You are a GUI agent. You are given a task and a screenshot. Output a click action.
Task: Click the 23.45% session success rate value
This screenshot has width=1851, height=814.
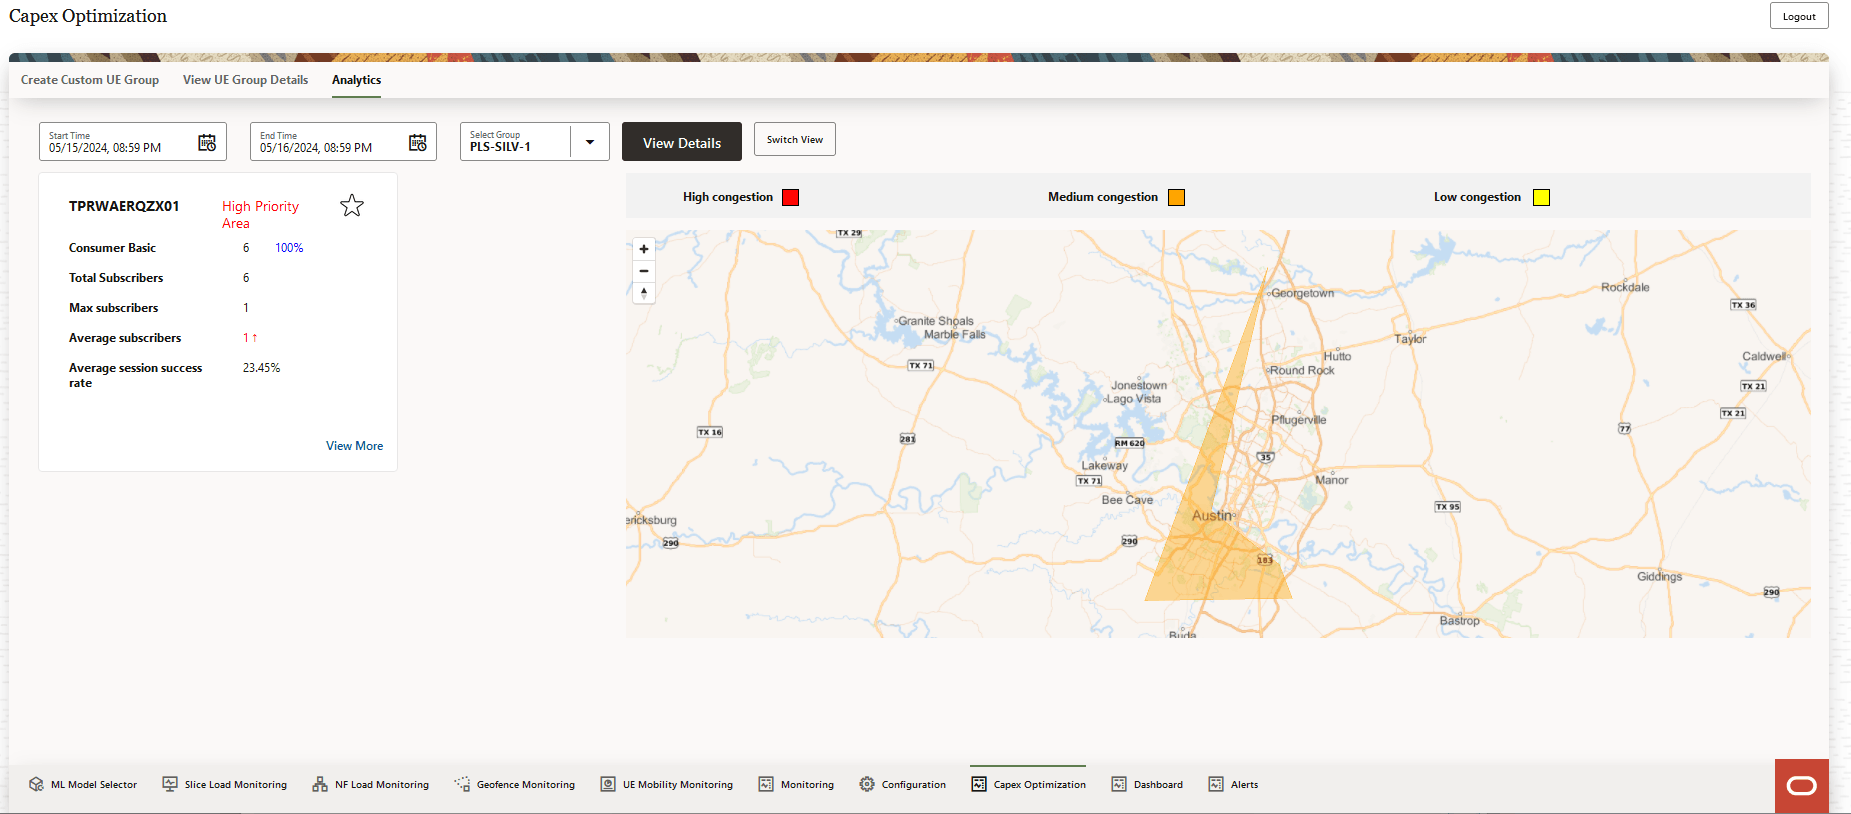coord(261,368)
